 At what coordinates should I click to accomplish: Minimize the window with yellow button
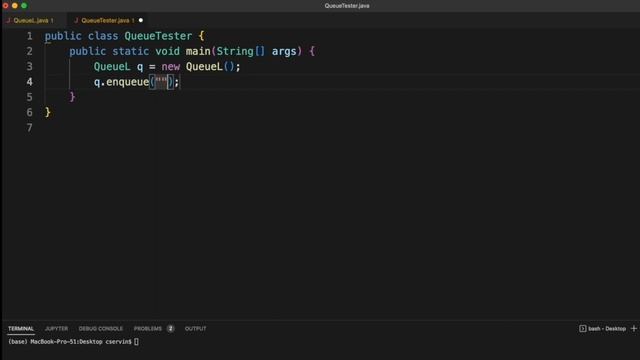pos(15,6)
